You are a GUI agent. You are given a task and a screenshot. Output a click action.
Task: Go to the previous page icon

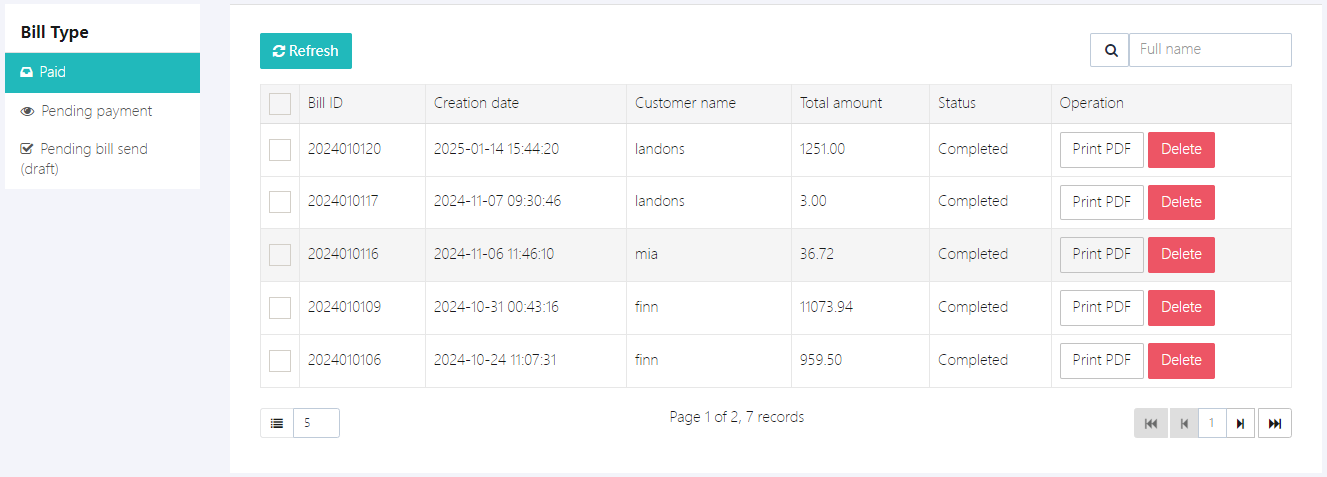point(1184,423)
